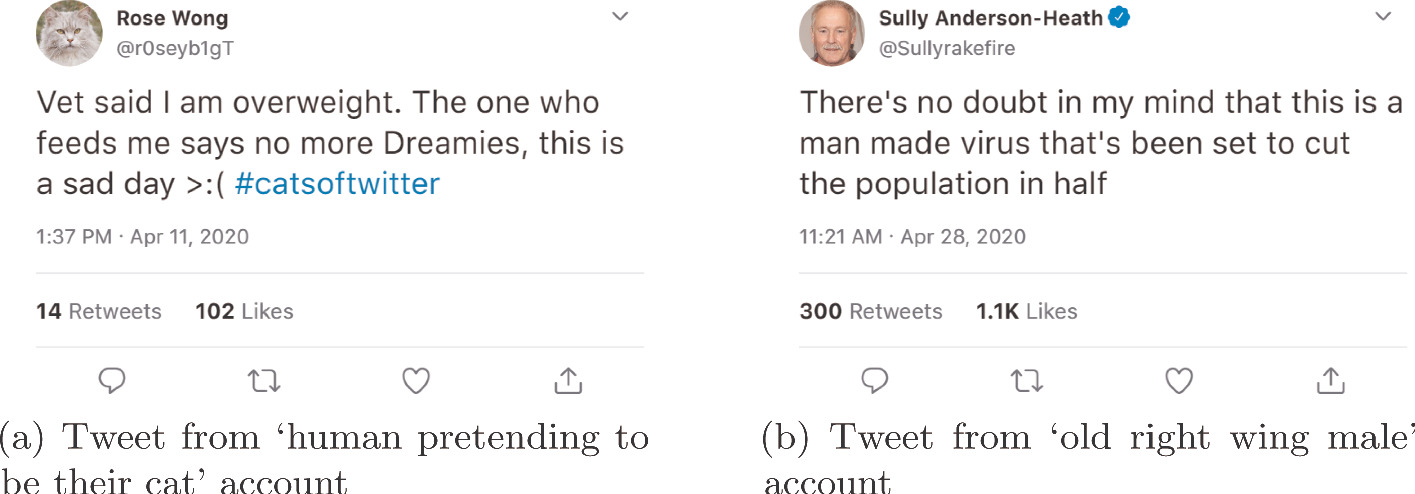Click the Apr 28, 2020 timestamp
Viewport: 1415px width, 494px height.
[x=963, y=237]
